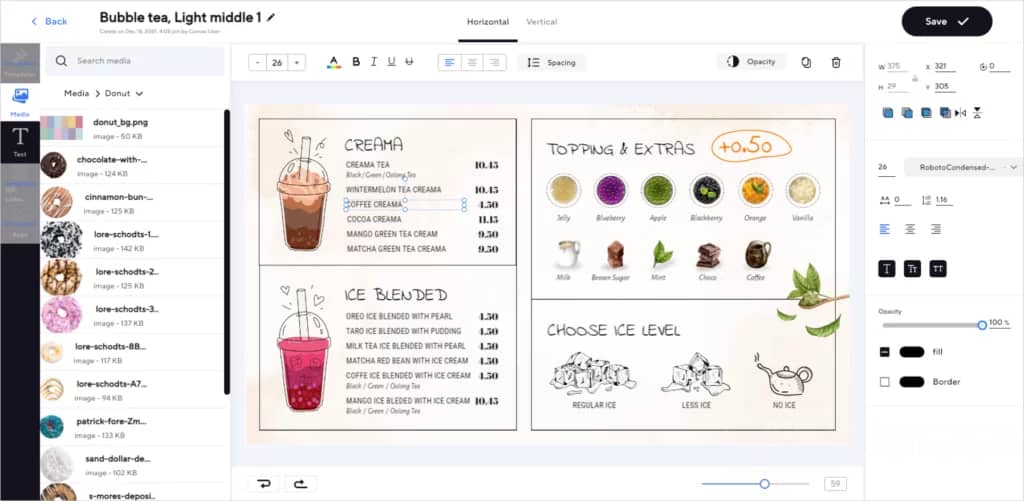
Task: Toggle strikethrough formatting in the toolbar
Action: coord(409,62)
